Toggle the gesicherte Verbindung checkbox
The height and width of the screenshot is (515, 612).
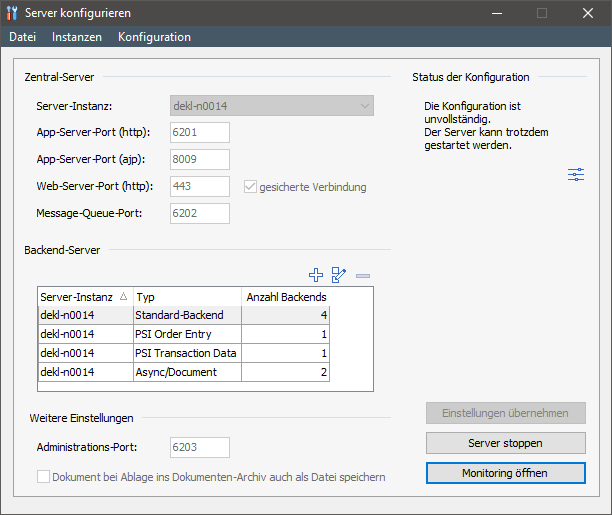[x=251, y=186]
